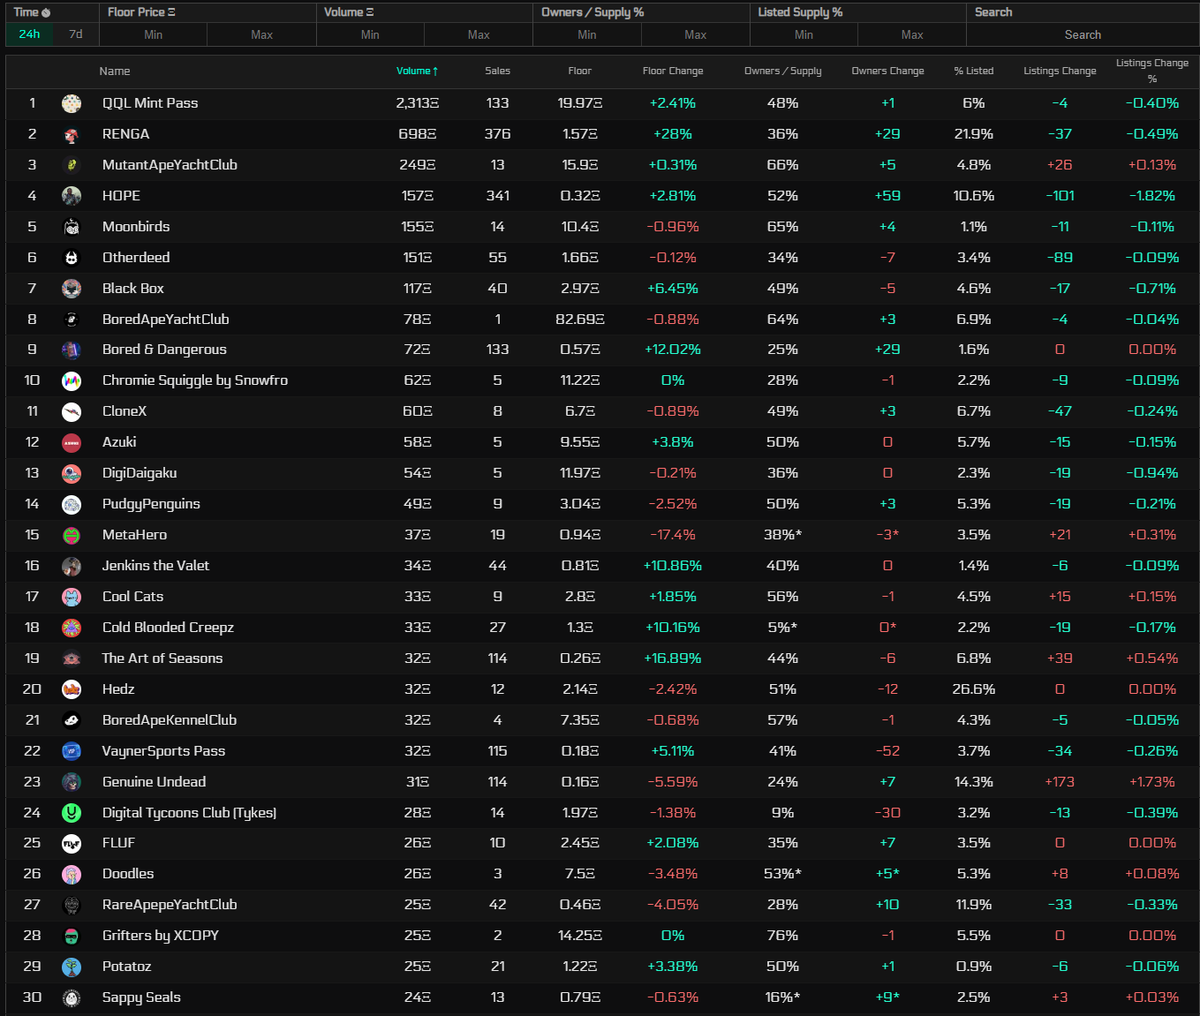Click the Name column header
Image resolution: width=1200 pixels, height=1016 pixels.
pos(115,71)
